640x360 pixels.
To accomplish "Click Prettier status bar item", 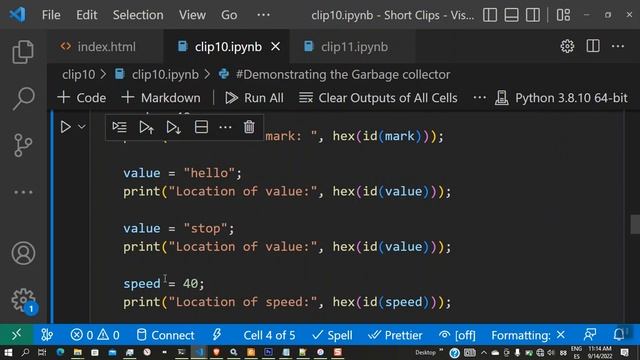I will (x=395, y=335).
